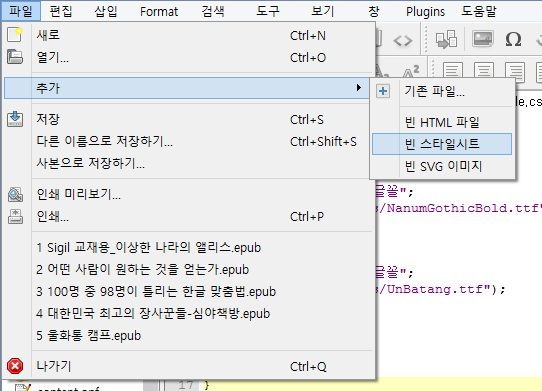Open recent file 어떤 사람이 원하는 것을 얻는가.epub
The width and height of the screenshot is (542, 391).
click(189, 269)
